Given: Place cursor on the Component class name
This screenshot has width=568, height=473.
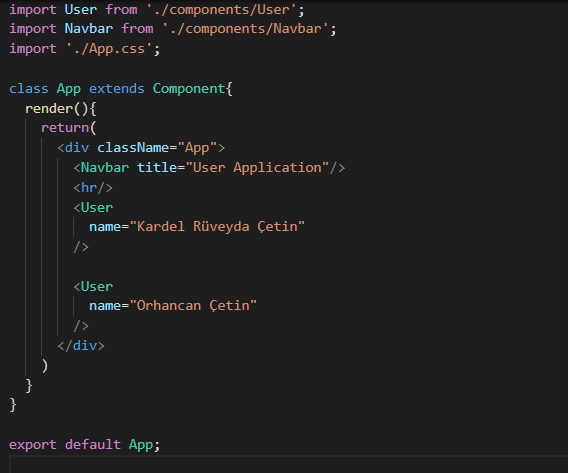Looking at the screenshot, I should coord(189,89).
